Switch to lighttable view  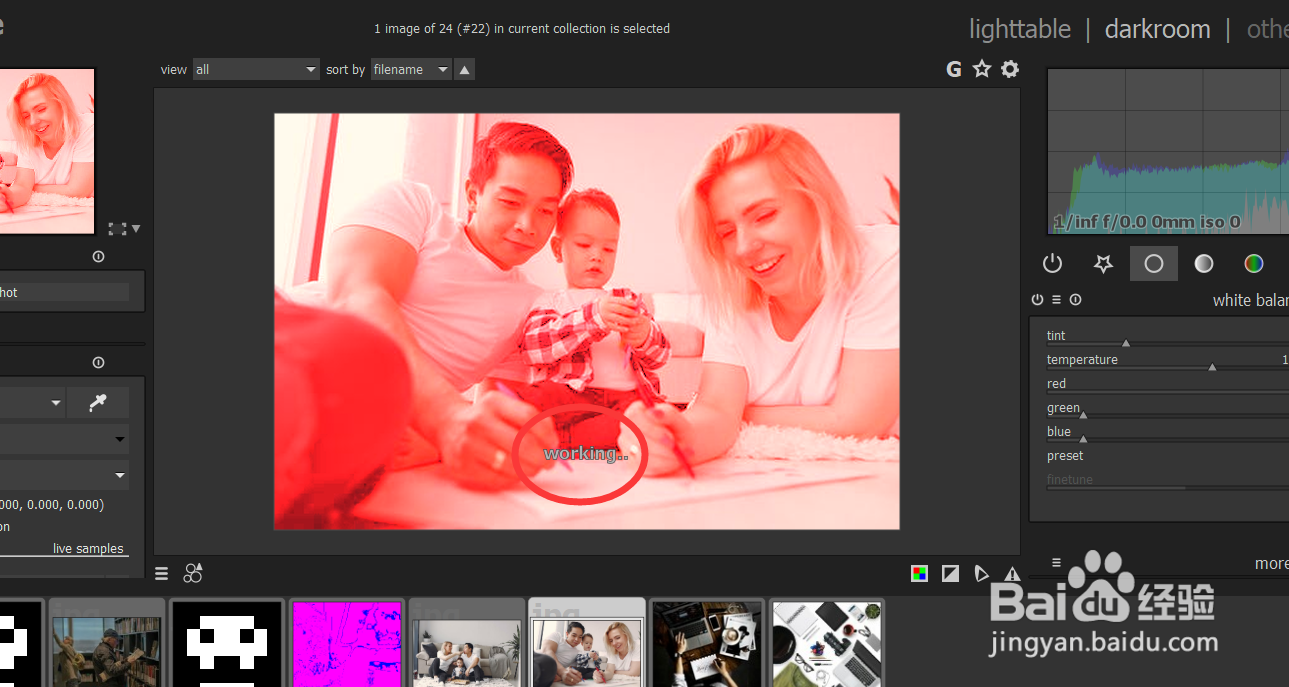coord(1020,29)
